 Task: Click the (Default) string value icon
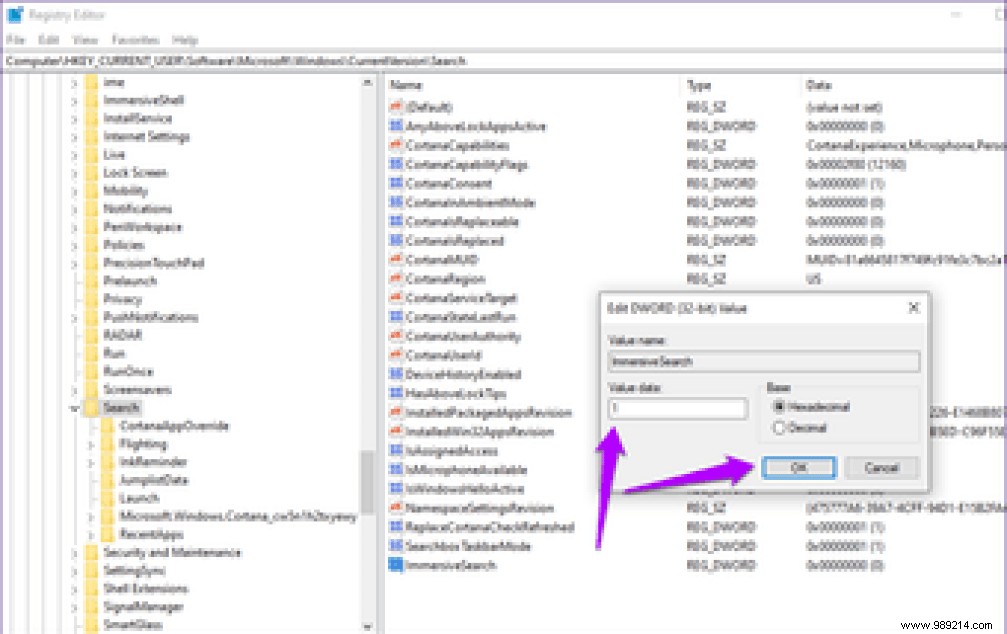pyautogui.click(x=395, y=107)
